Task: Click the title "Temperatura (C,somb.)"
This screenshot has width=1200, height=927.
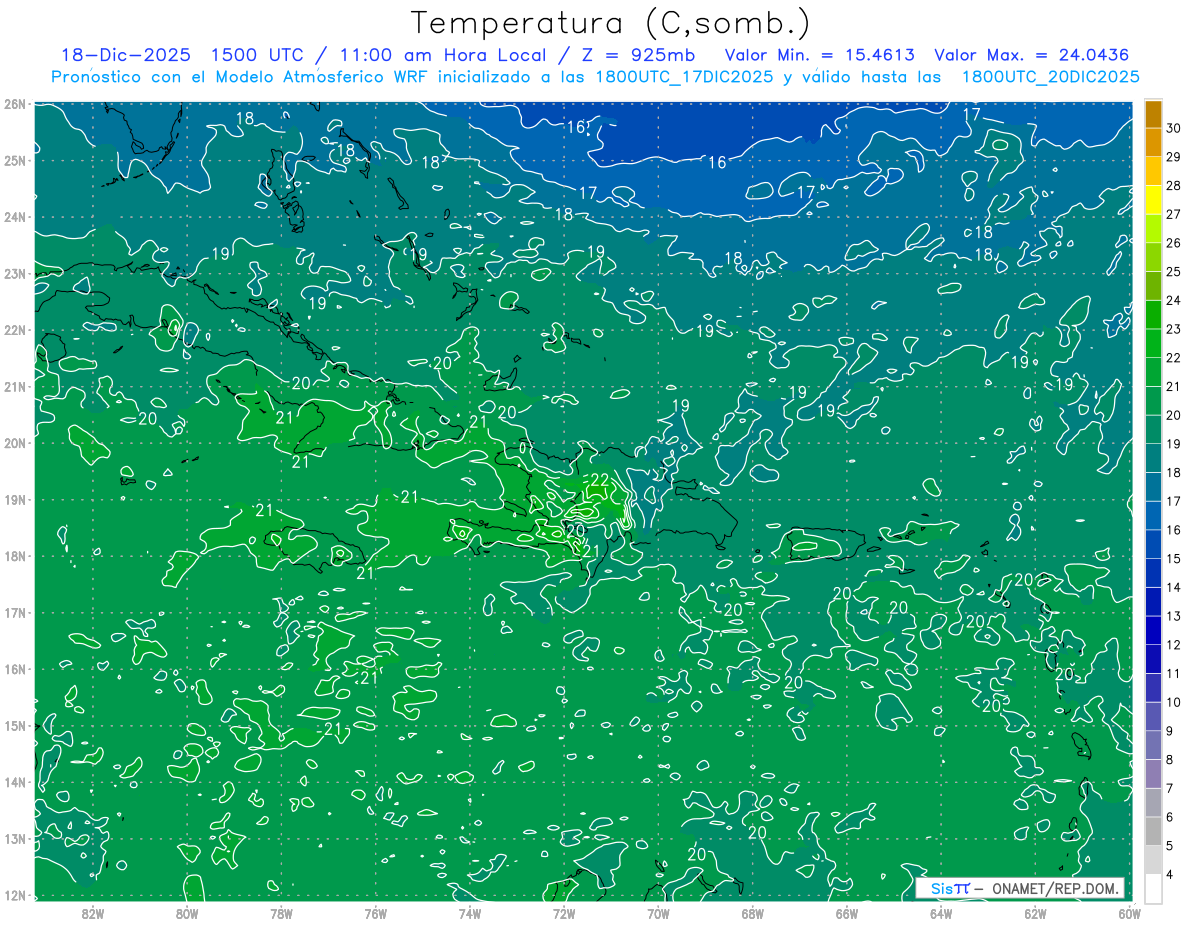Action: click(610, 23)
